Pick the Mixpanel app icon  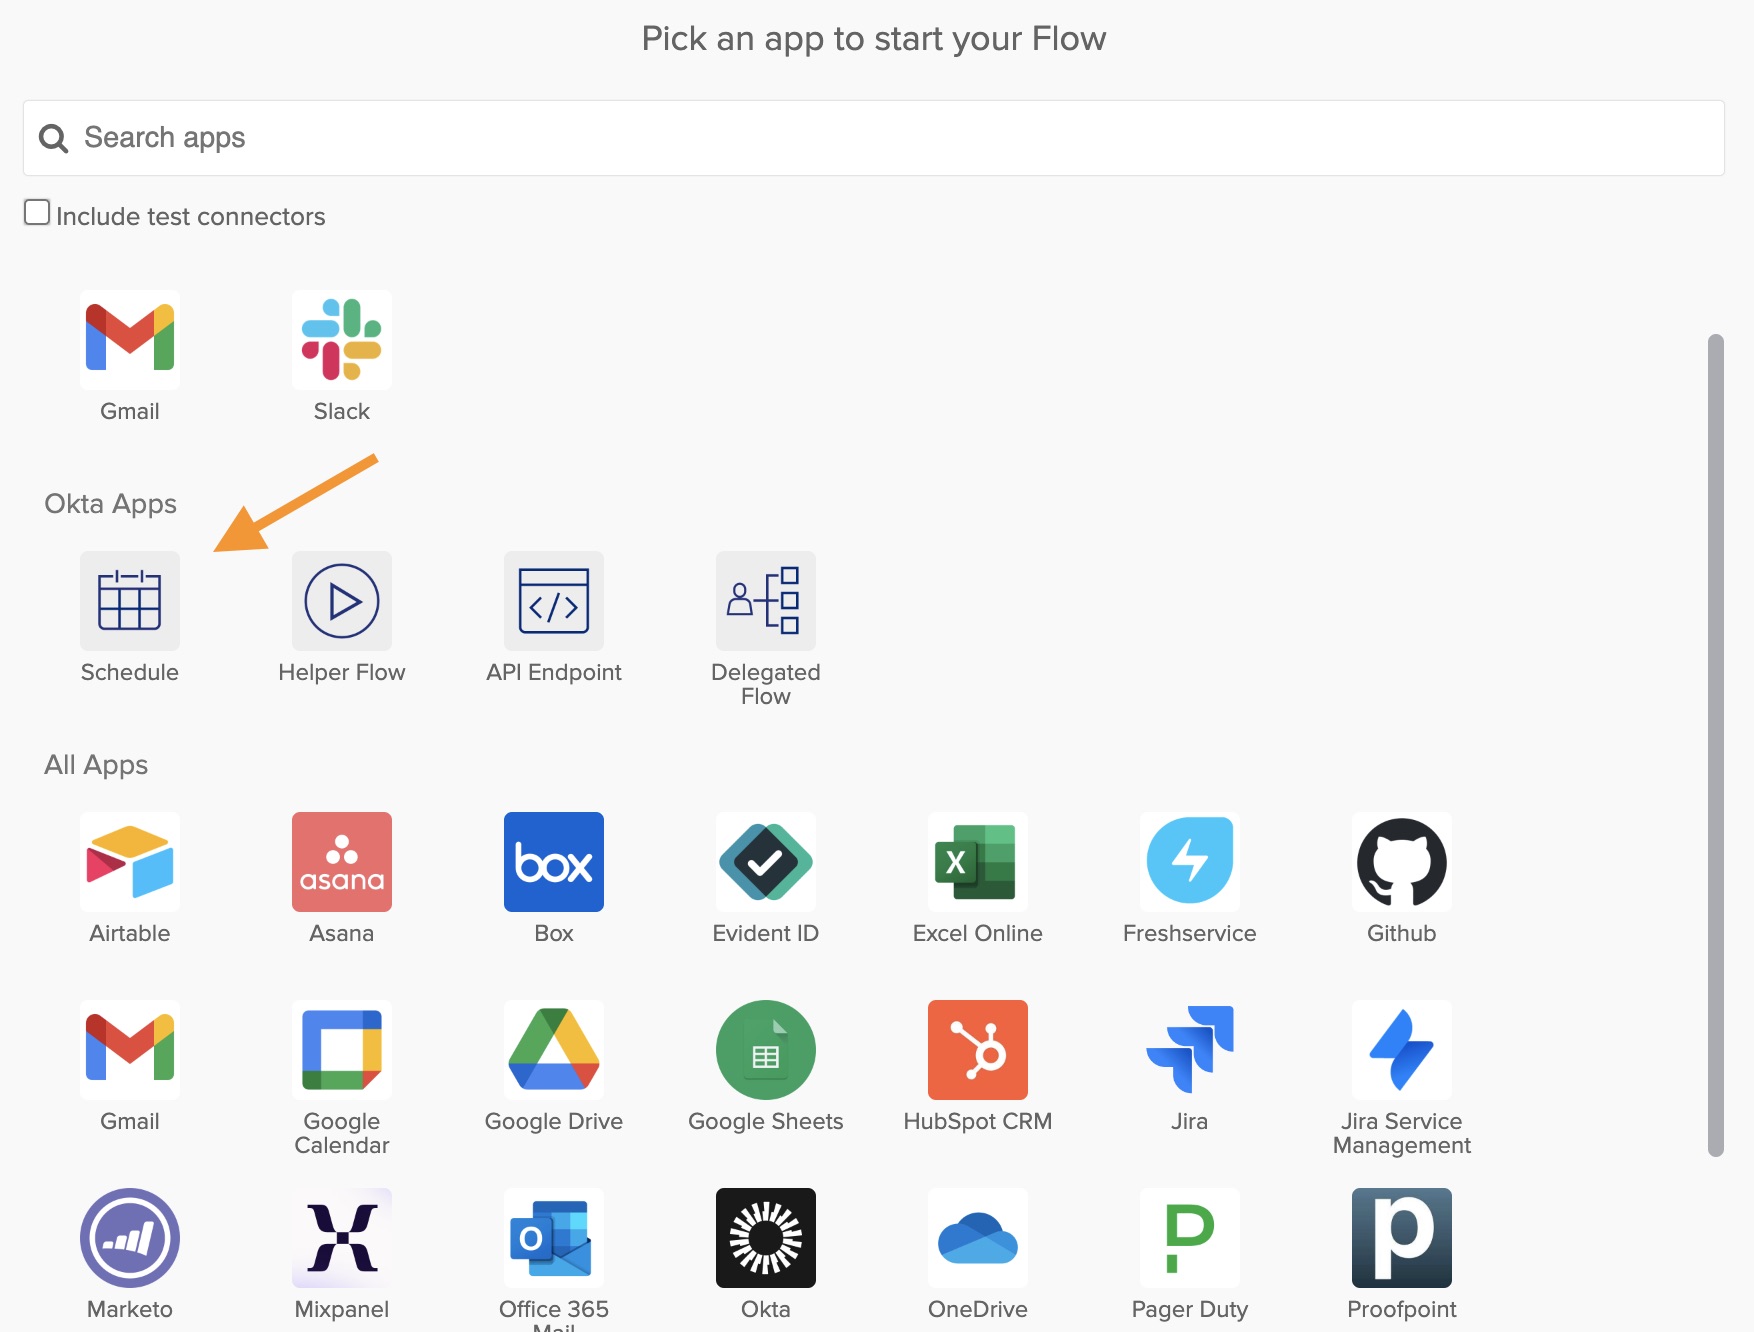click(x=342, y=1238)
